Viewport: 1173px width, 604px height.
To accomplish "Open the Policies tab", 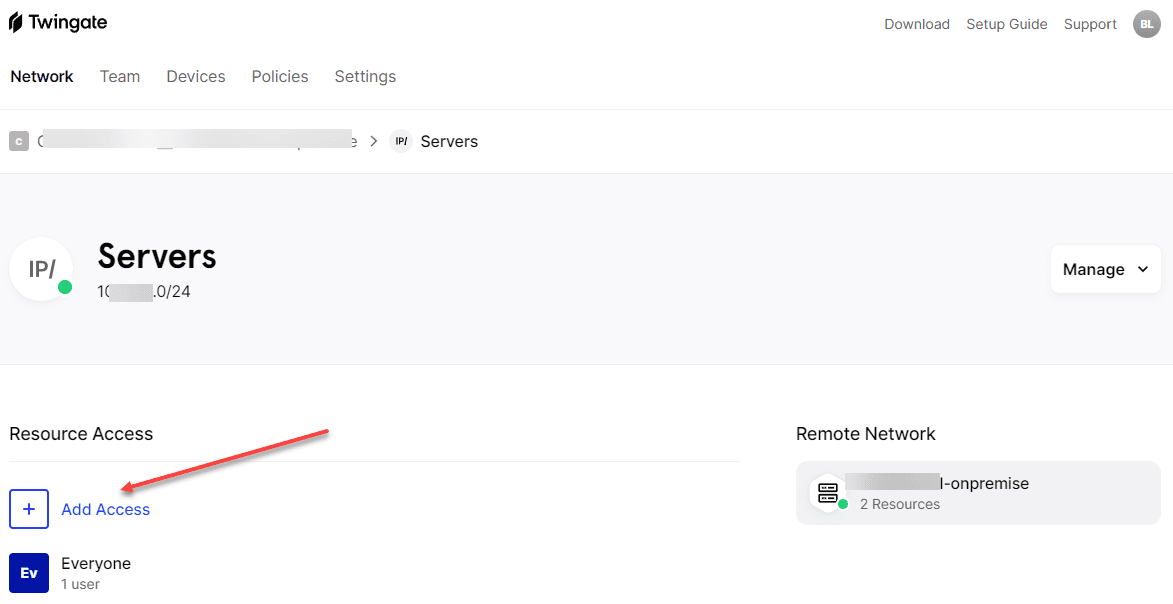I will click(x=280, y=76).
